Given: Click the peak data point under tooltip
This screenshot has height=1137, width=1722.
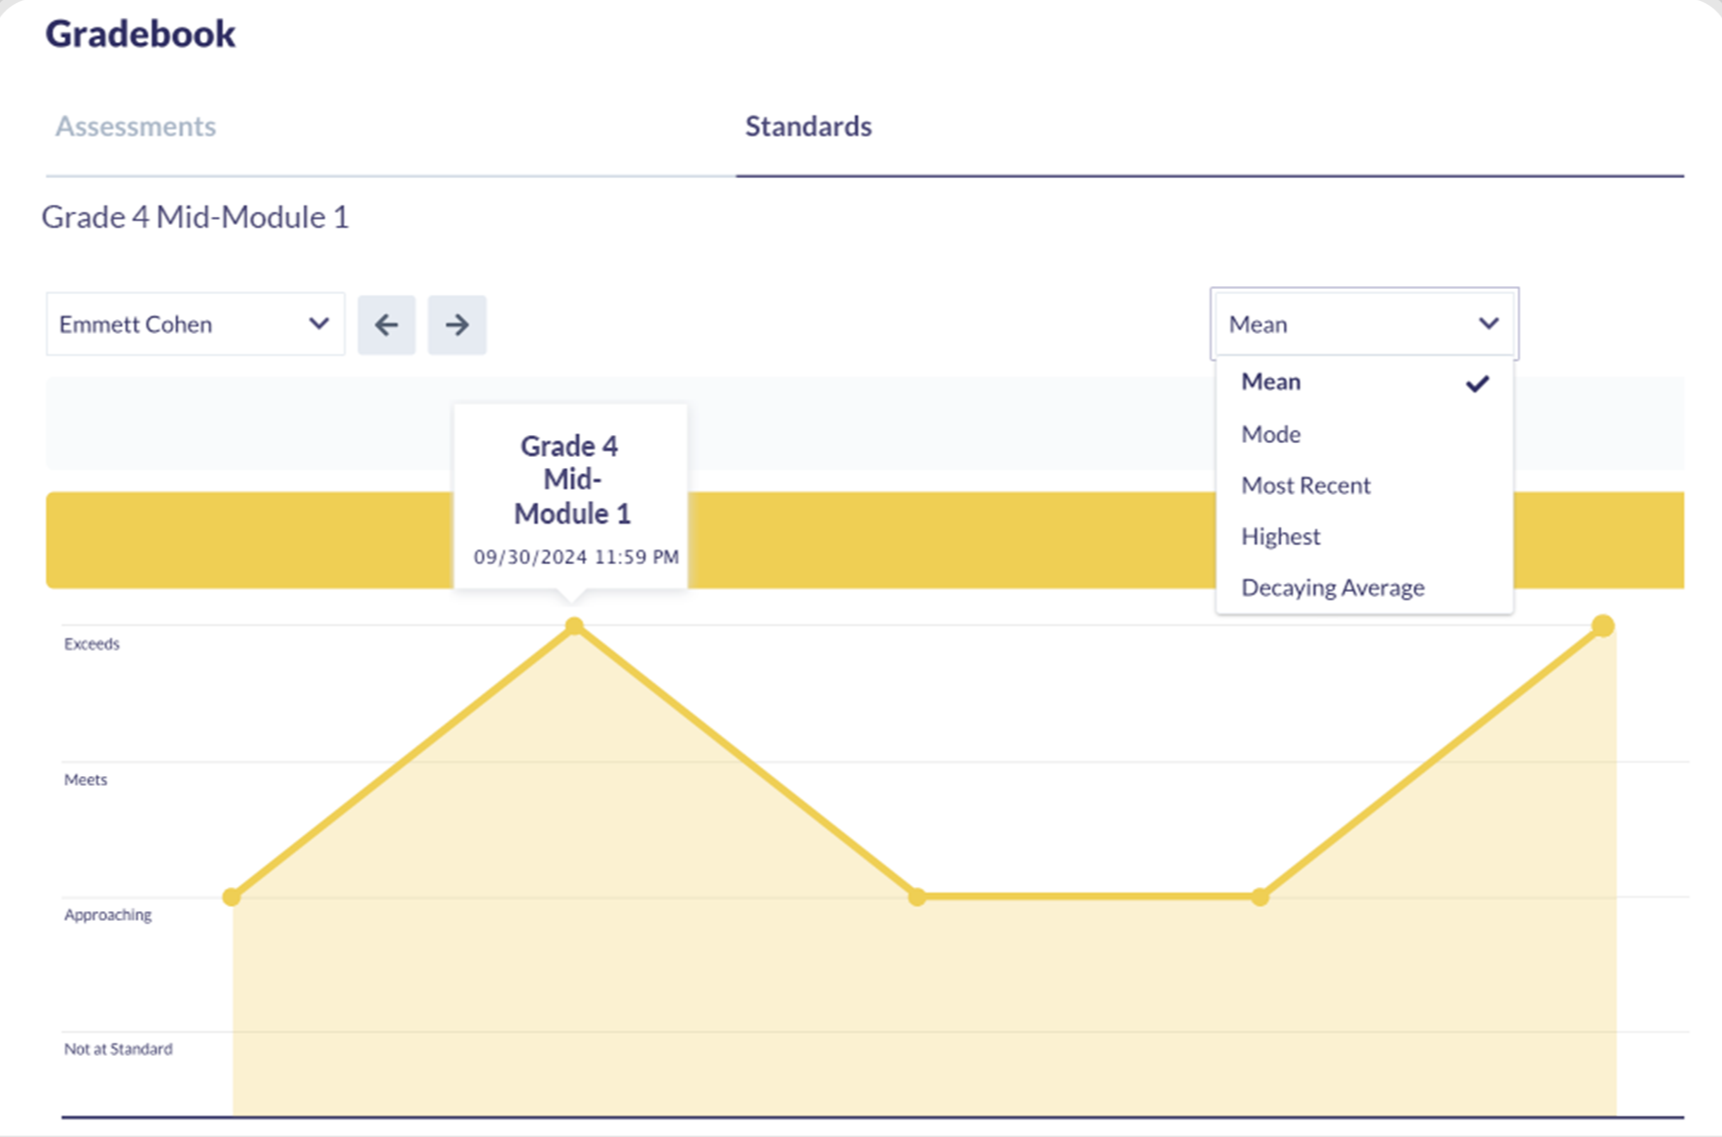Looking at the screenshot, I should tap(574, 627).
